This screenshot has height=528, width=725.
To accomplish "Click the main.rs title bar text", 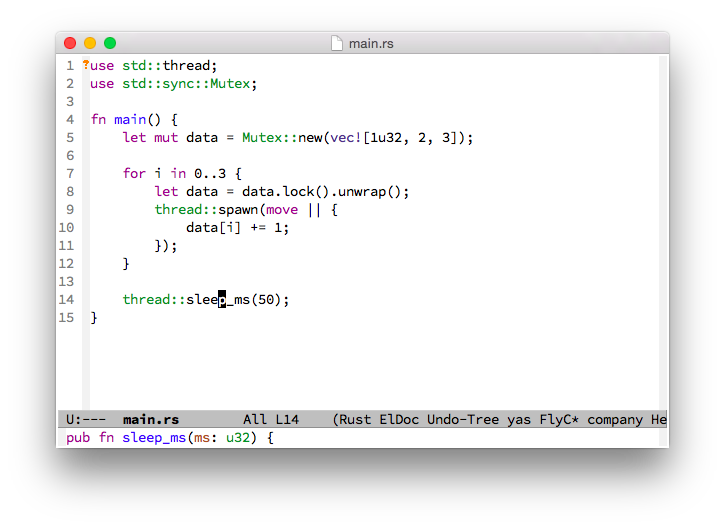I will point(371,43).
